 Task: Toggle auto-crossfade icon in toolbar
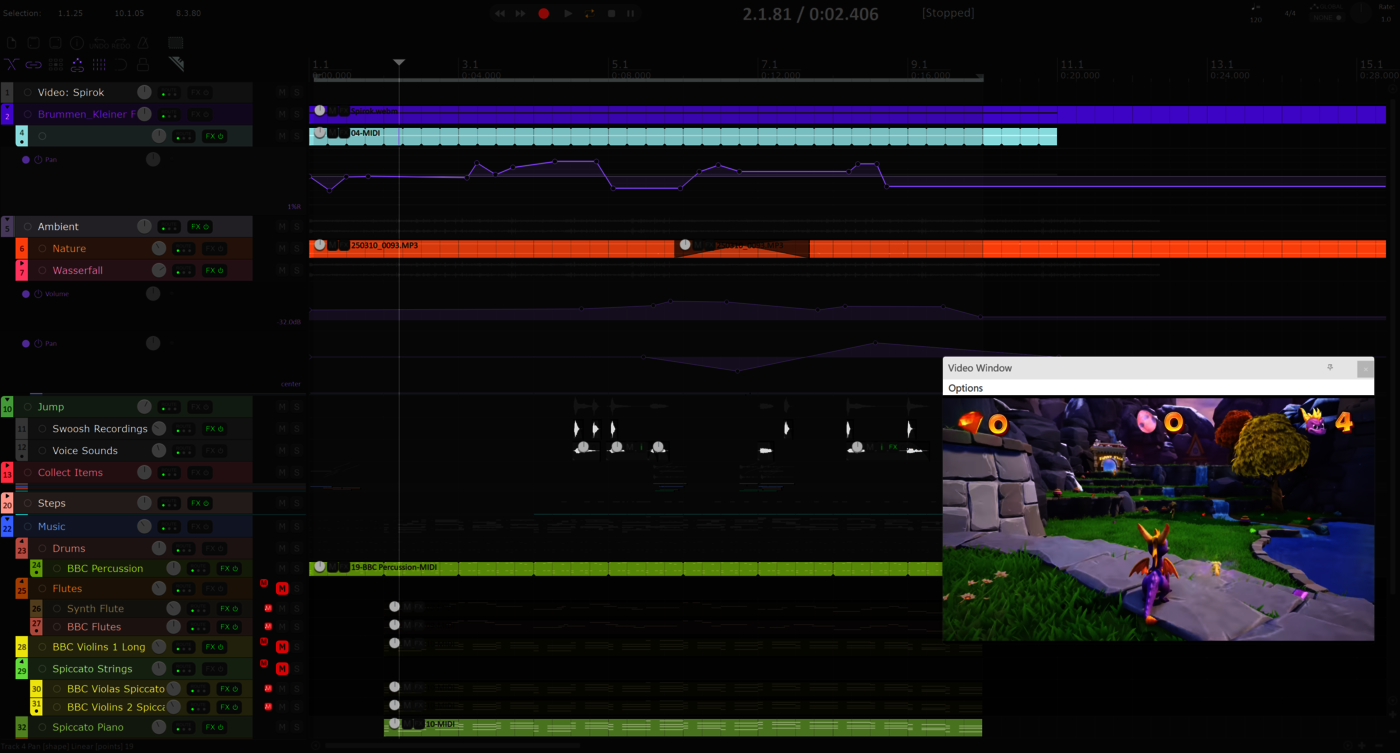pyautogui.click(x=12, y=64)
